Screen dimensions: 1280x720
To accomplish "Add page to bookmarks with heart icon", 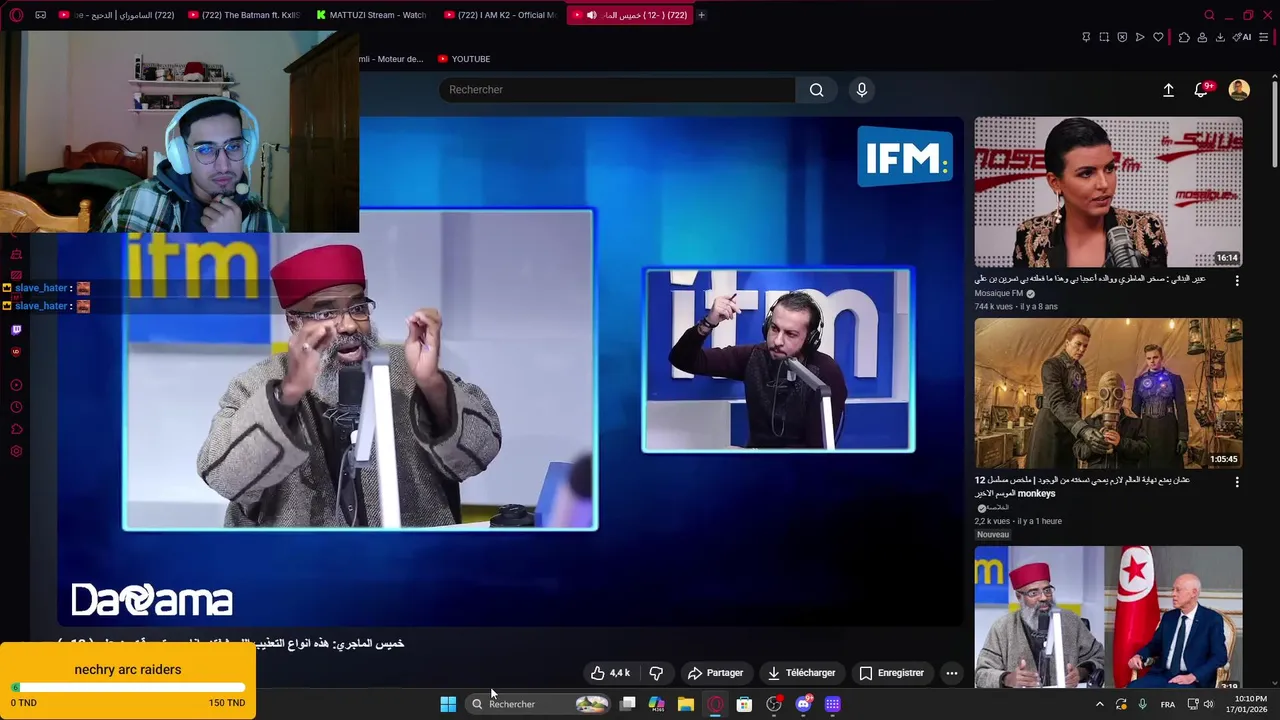I will coord(1158,37).
